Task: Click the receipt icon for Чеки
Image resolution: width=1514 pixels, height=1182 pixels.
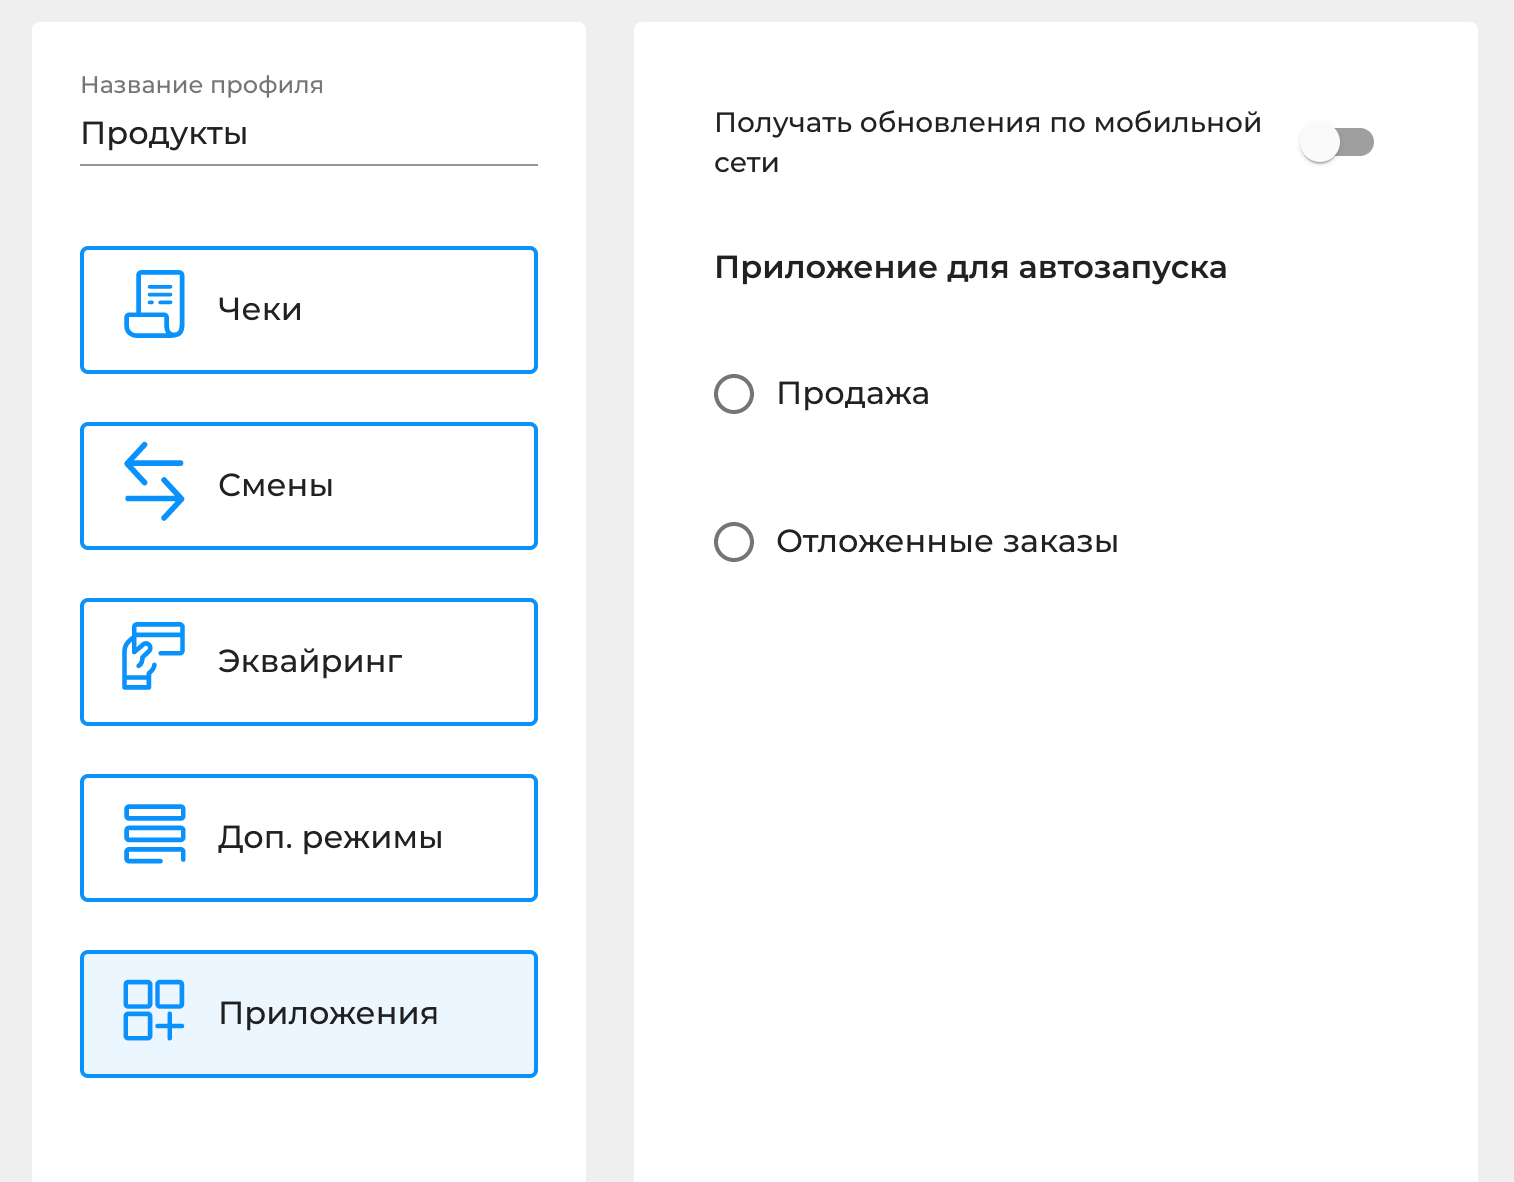Action: [x=154, y=304]
